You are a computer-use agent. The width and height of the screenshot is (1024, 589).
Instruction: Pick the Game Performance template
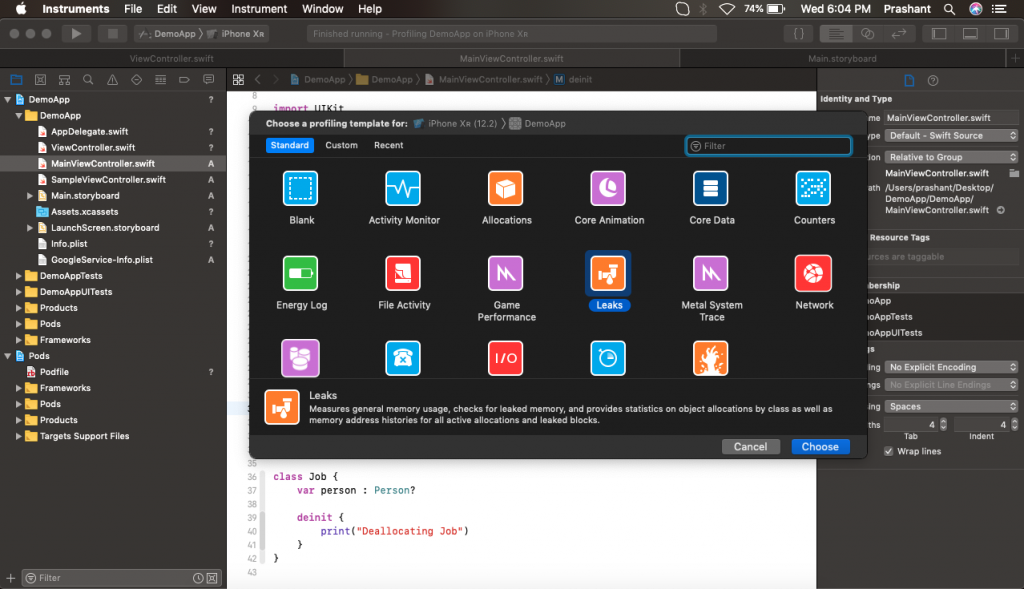click(505, 274)
